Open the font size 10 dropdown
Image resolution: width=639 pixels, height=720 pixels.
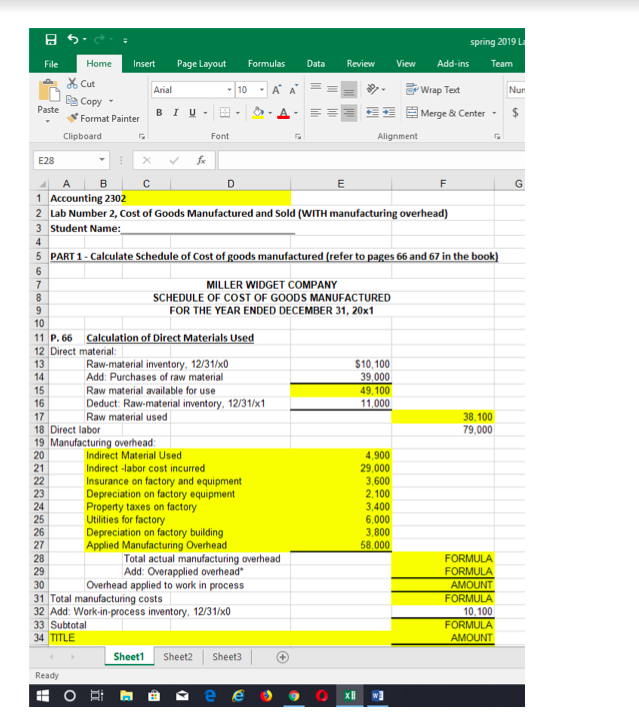pos(262,90)
